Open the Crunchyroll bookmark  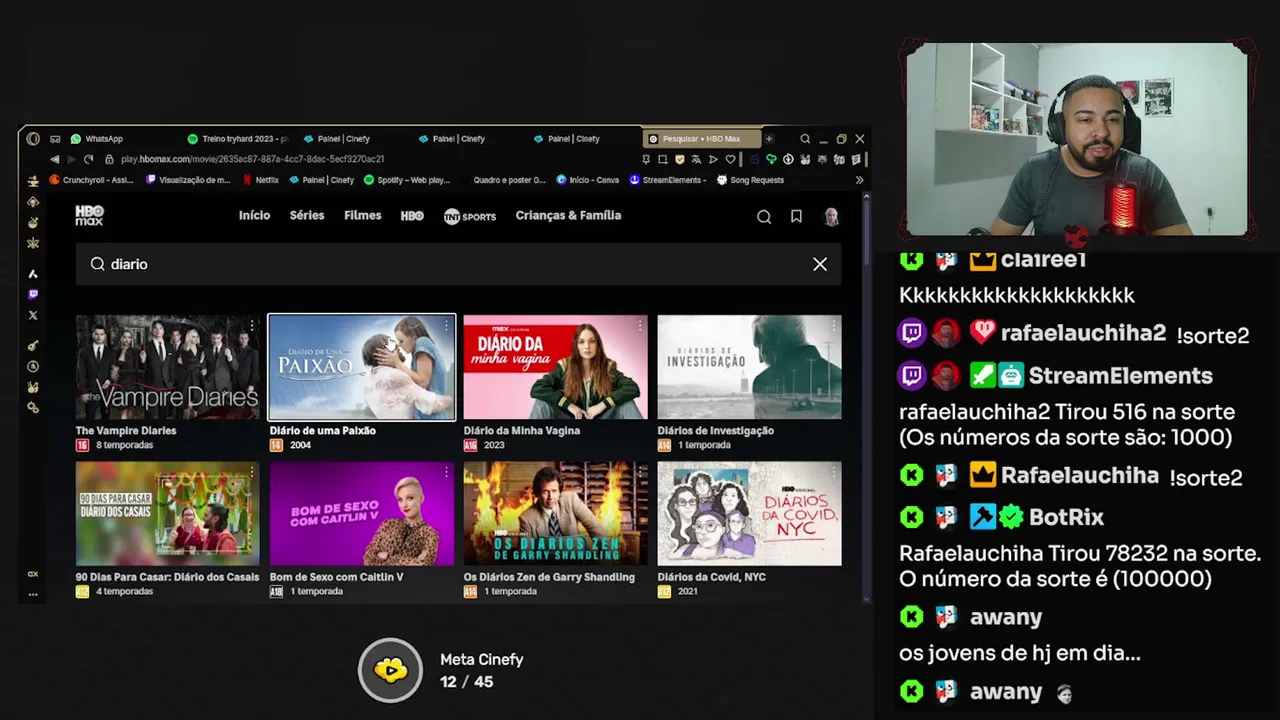pos(92,180)
